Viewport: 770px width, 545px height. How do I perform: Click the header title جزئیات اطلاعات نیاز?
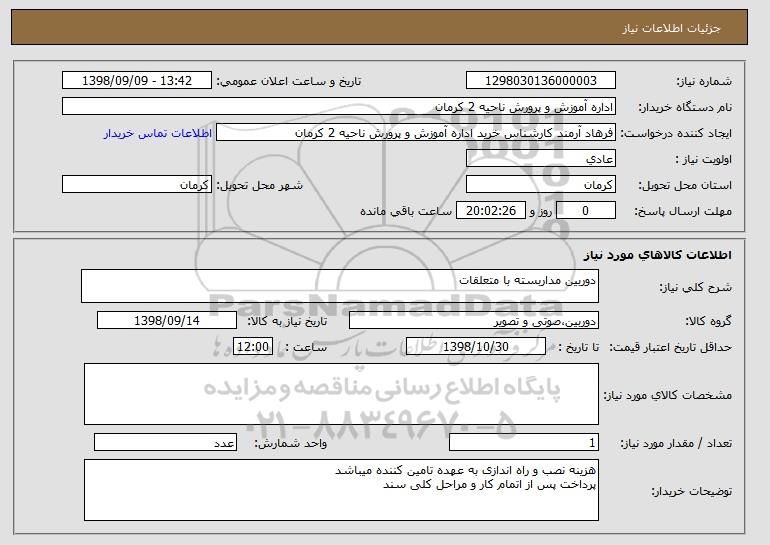671,28
